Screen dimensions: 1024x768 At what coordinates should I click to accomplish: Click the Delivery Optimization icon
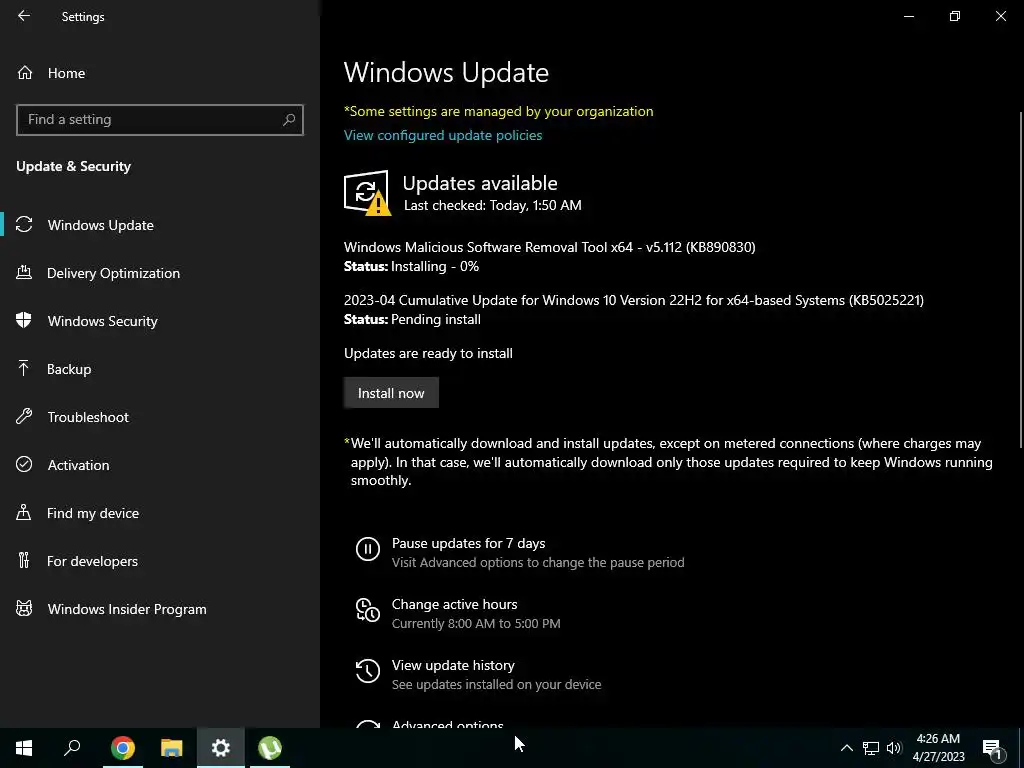coord(24,272)
